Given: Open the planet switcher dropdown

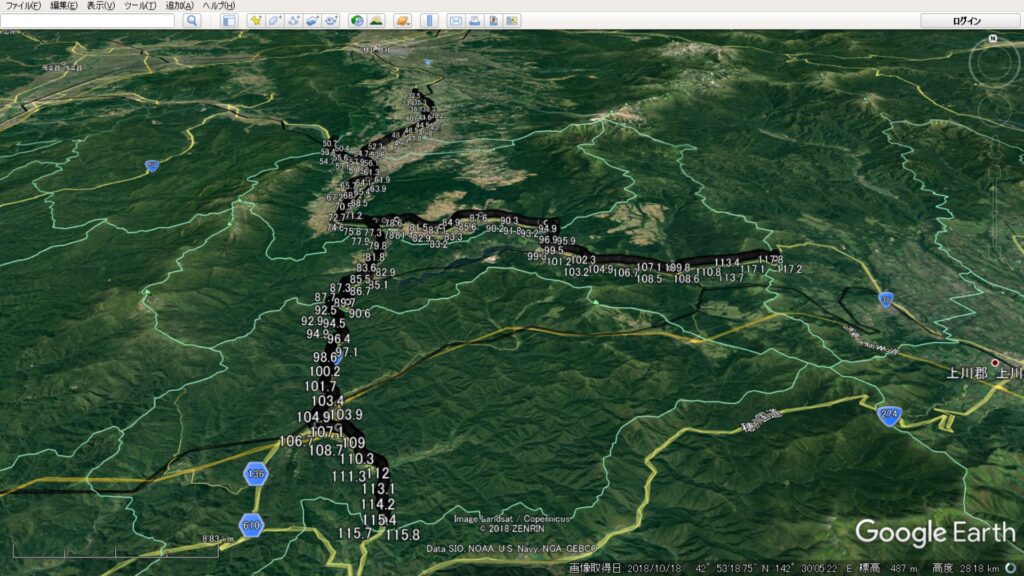Looking at the screenshot, I should tap(402, 20).
